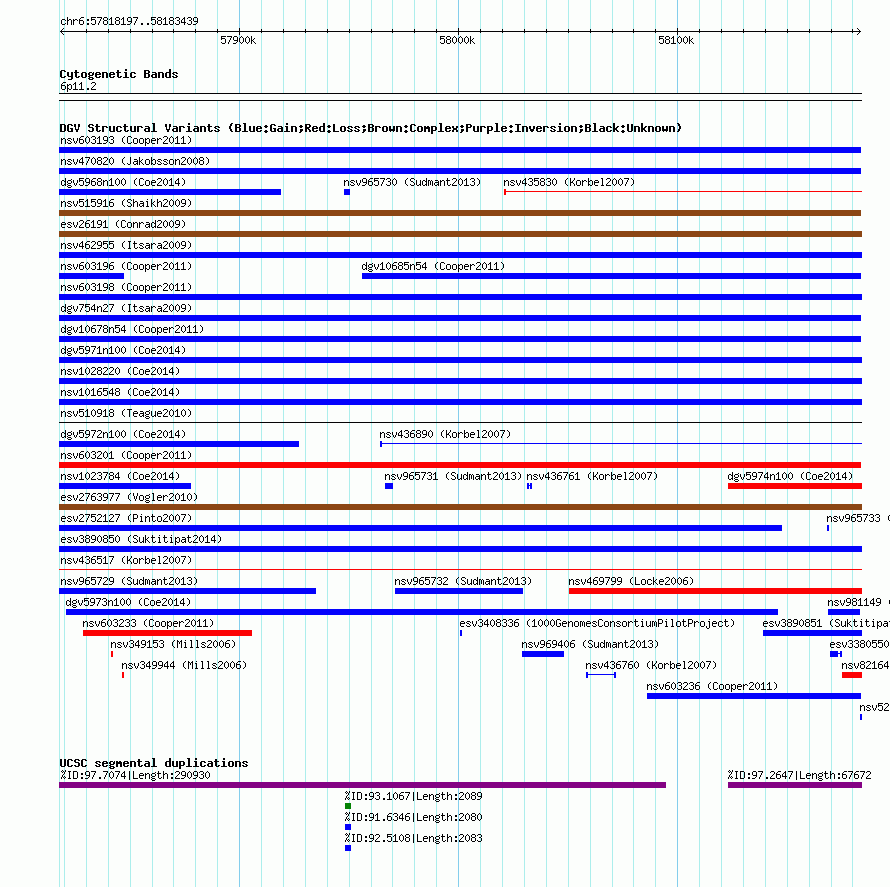Click the dgv10685n54 (Cooper2011) label

point(433,266)
